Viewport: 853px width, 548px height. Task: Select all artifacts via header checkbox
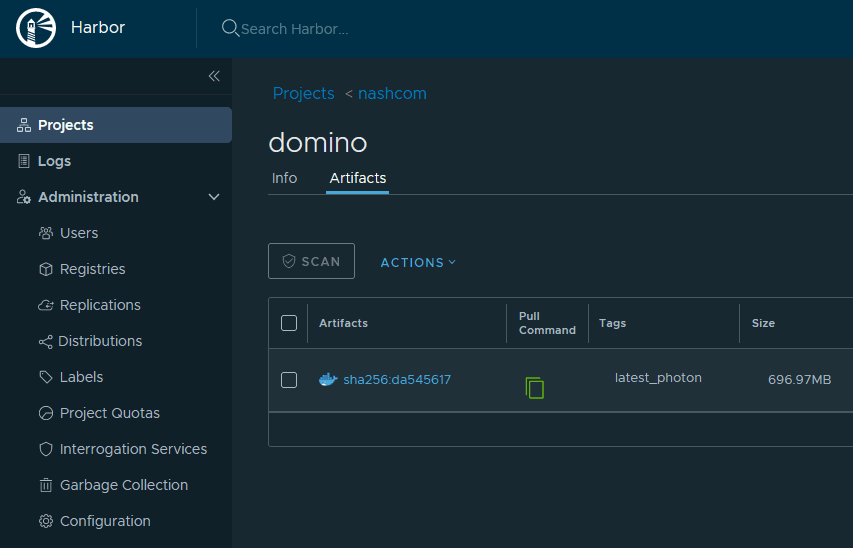tap(289, 323)
